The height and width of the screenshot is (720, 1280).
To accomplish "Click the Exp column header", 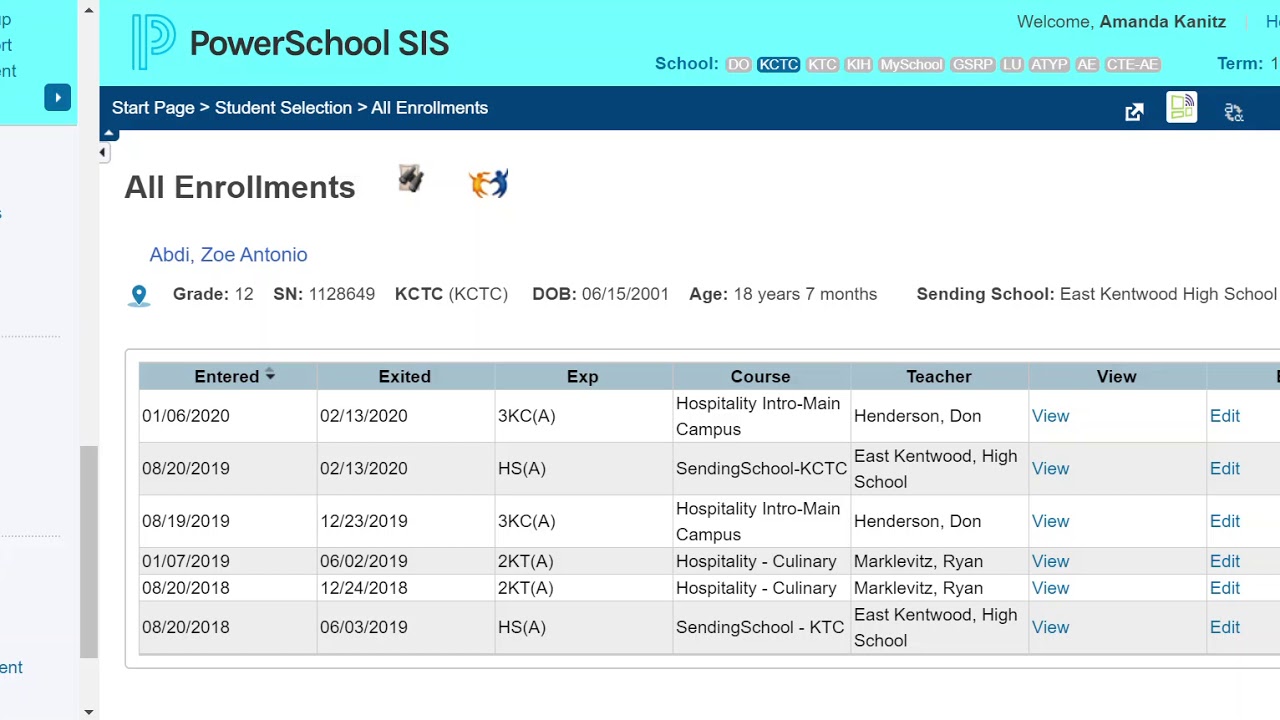I will click(582, 376).
